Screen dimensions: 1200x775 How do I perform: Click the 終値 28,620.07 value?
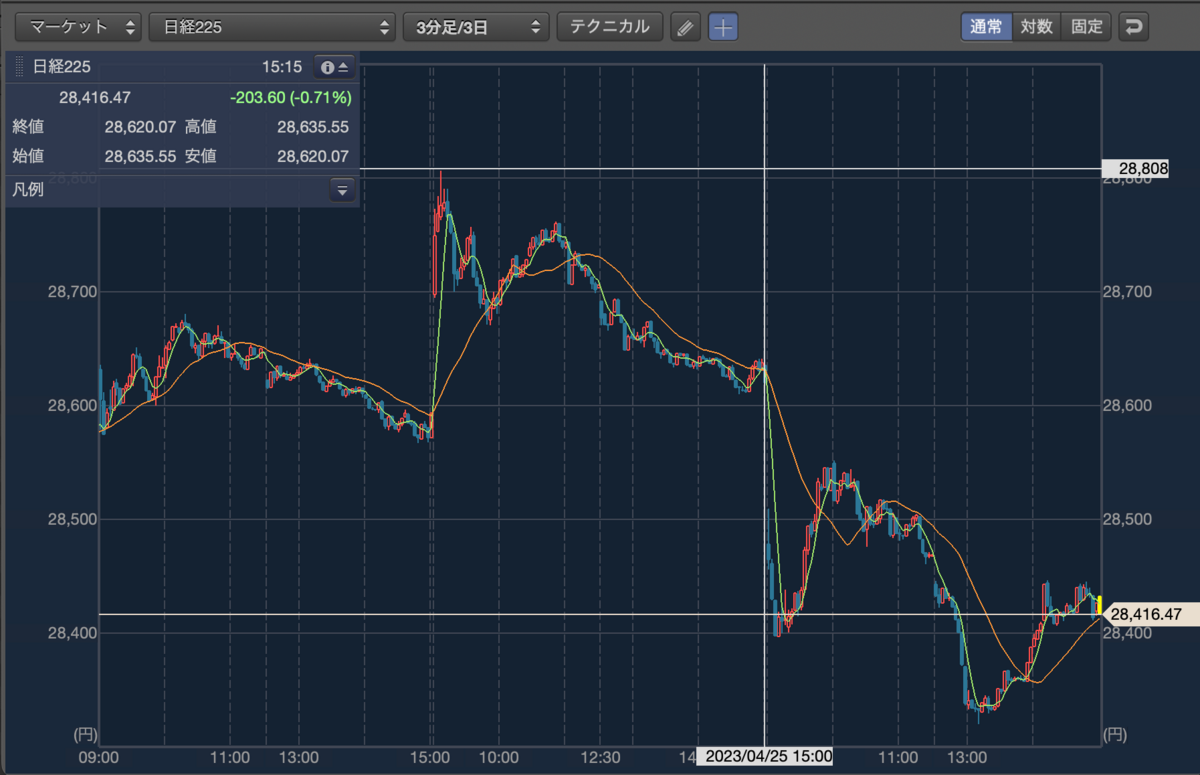click(140, 127)
